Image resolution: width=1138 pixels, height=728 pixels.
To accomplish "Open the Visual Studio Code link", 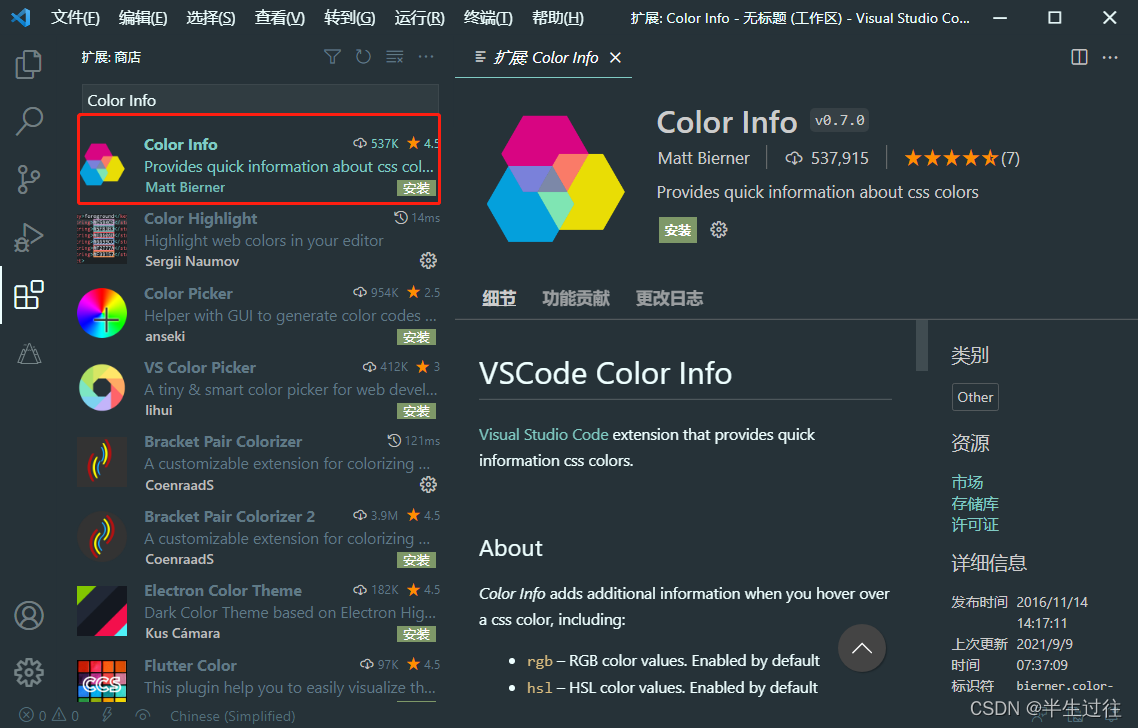I will pyautogui.click(x=544, y=435).
